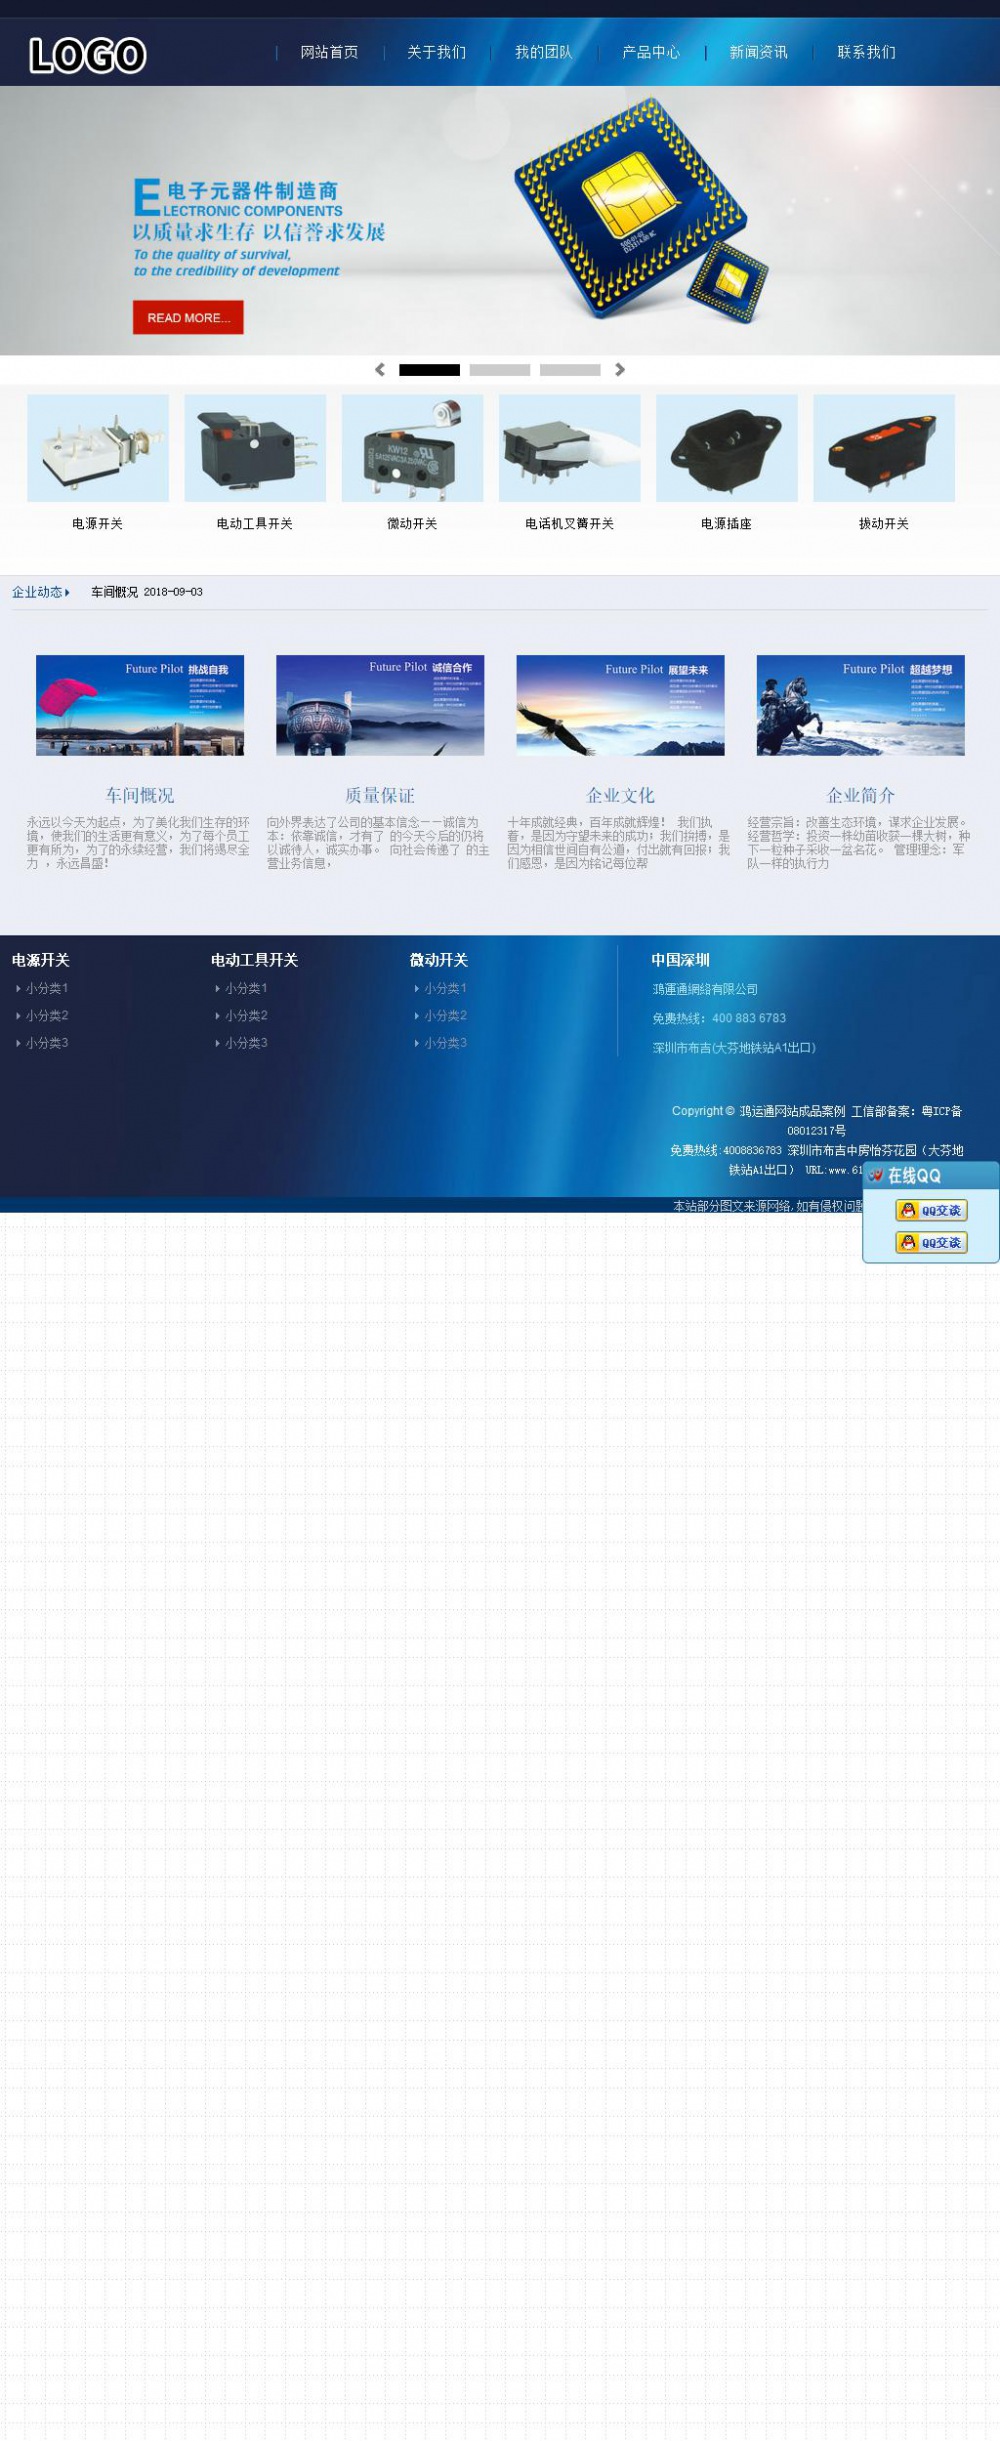Open the 电源插座 product image
1000x2441 pixels.
pos(727,448)
